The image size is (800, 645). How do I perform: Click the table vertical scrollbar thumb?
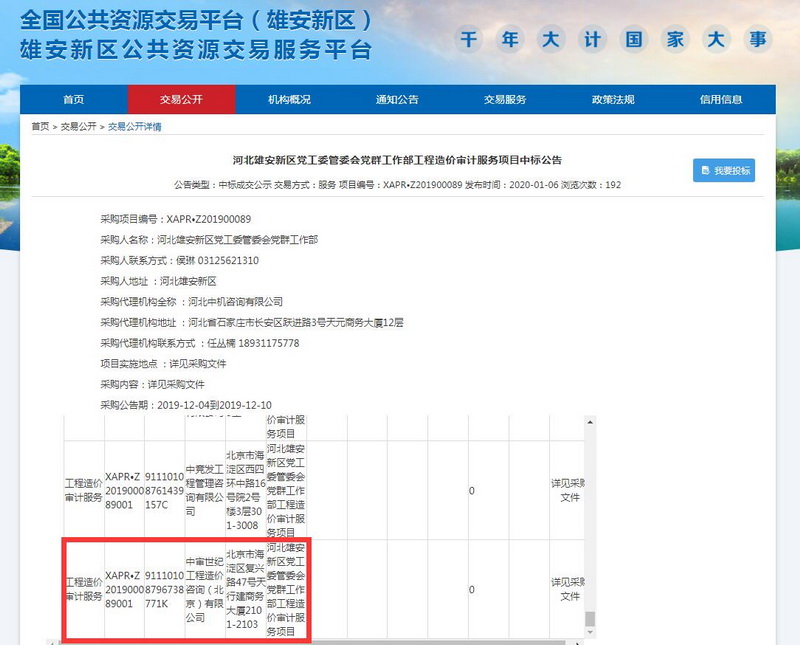[590, 618]
